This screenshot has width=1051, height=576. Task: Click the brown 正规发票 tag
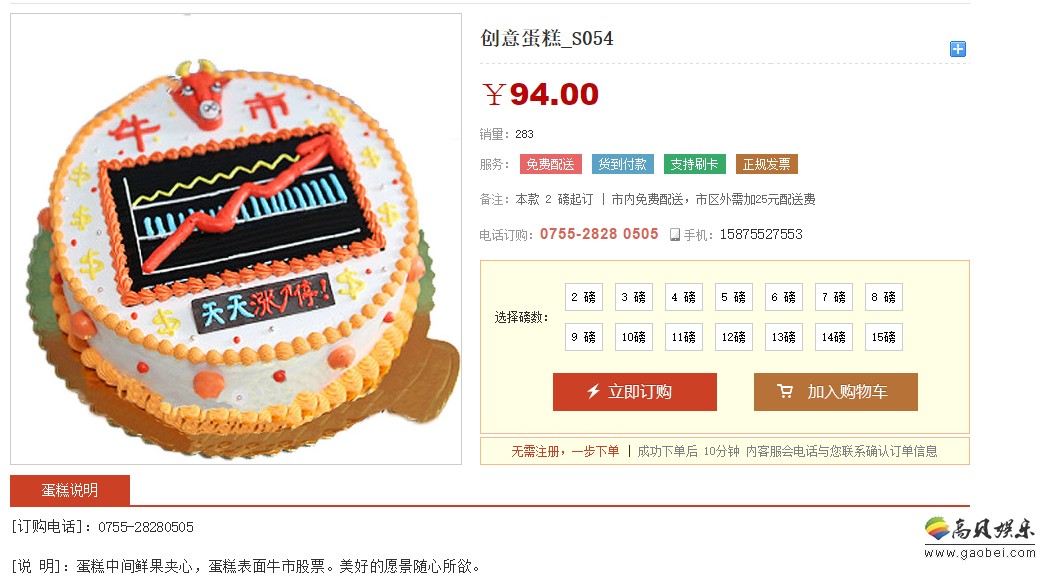767,164
